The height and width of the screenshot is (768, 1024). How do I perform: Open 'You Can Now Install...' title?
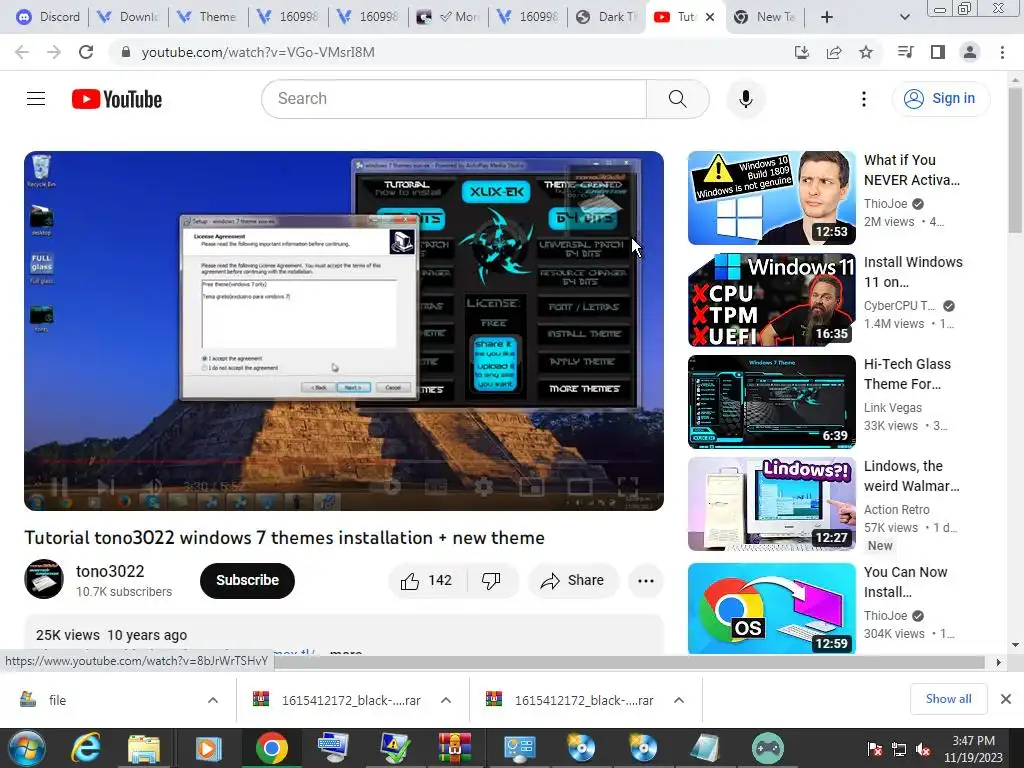click(905, 582)
